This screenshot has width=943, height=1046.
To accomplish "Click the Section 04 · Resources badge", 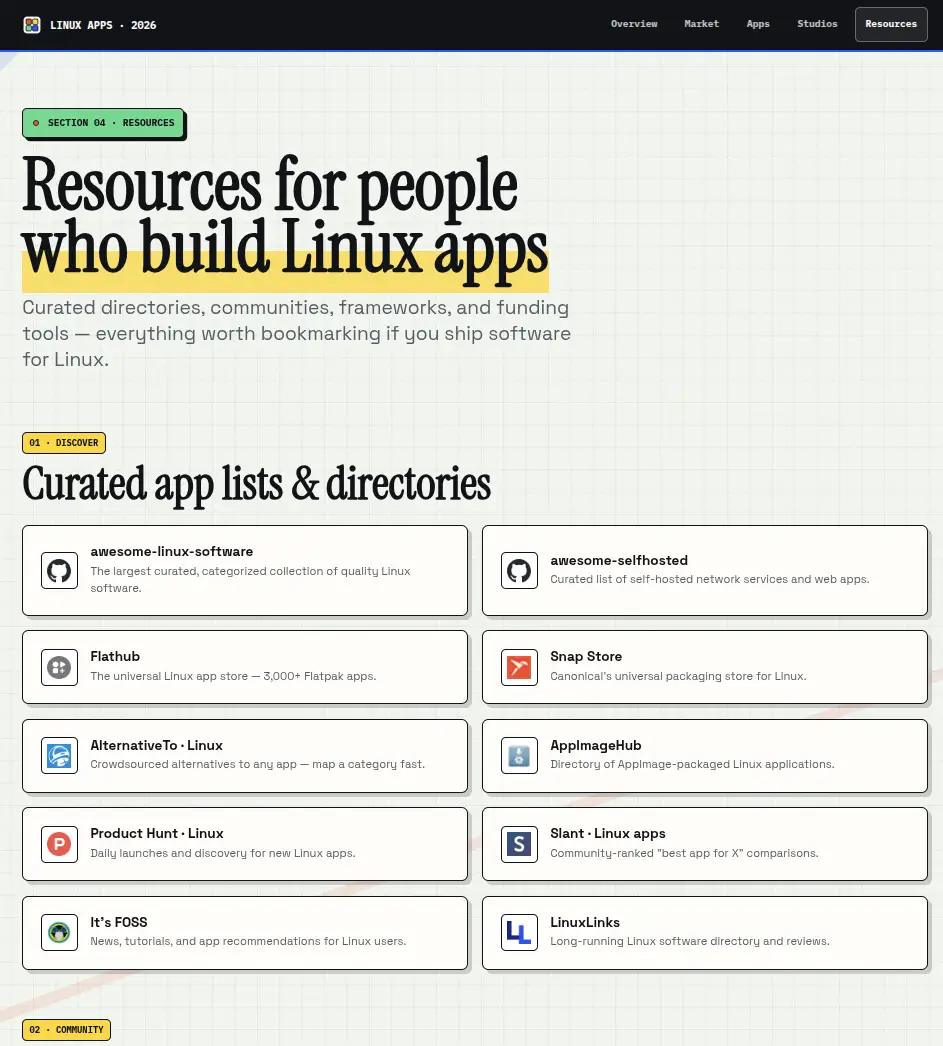I will pos(103,123).
